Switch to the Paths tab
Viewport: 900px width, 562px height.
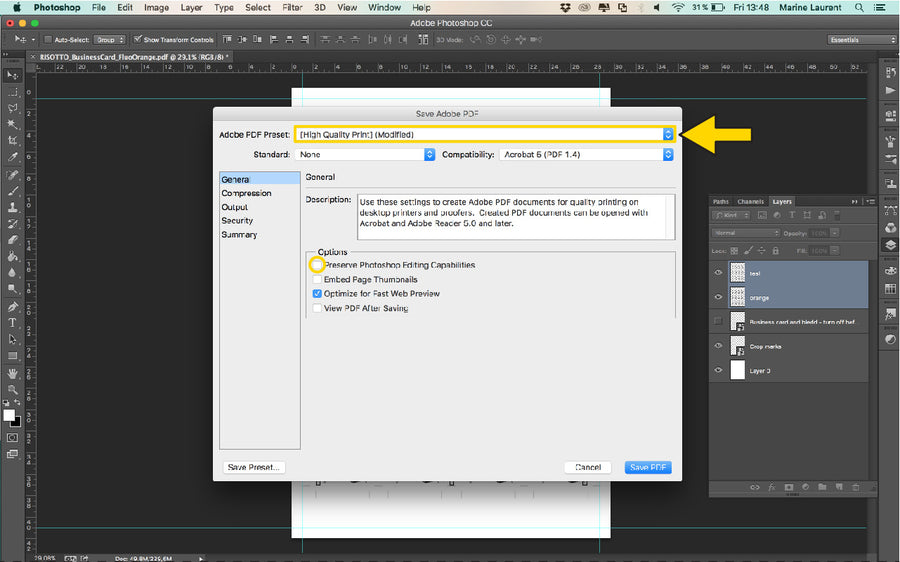[x=721, y=201]
